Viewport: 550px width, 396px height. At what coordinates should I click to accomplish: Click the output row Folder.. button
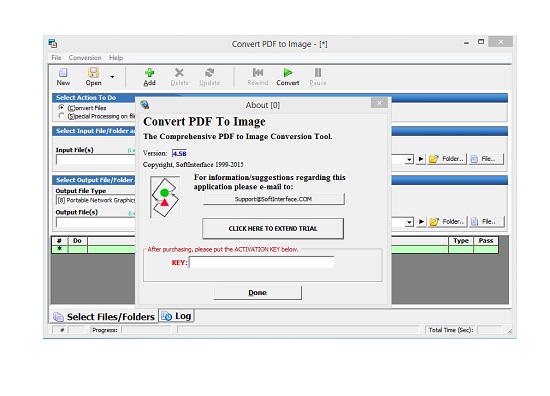point(448,222)
